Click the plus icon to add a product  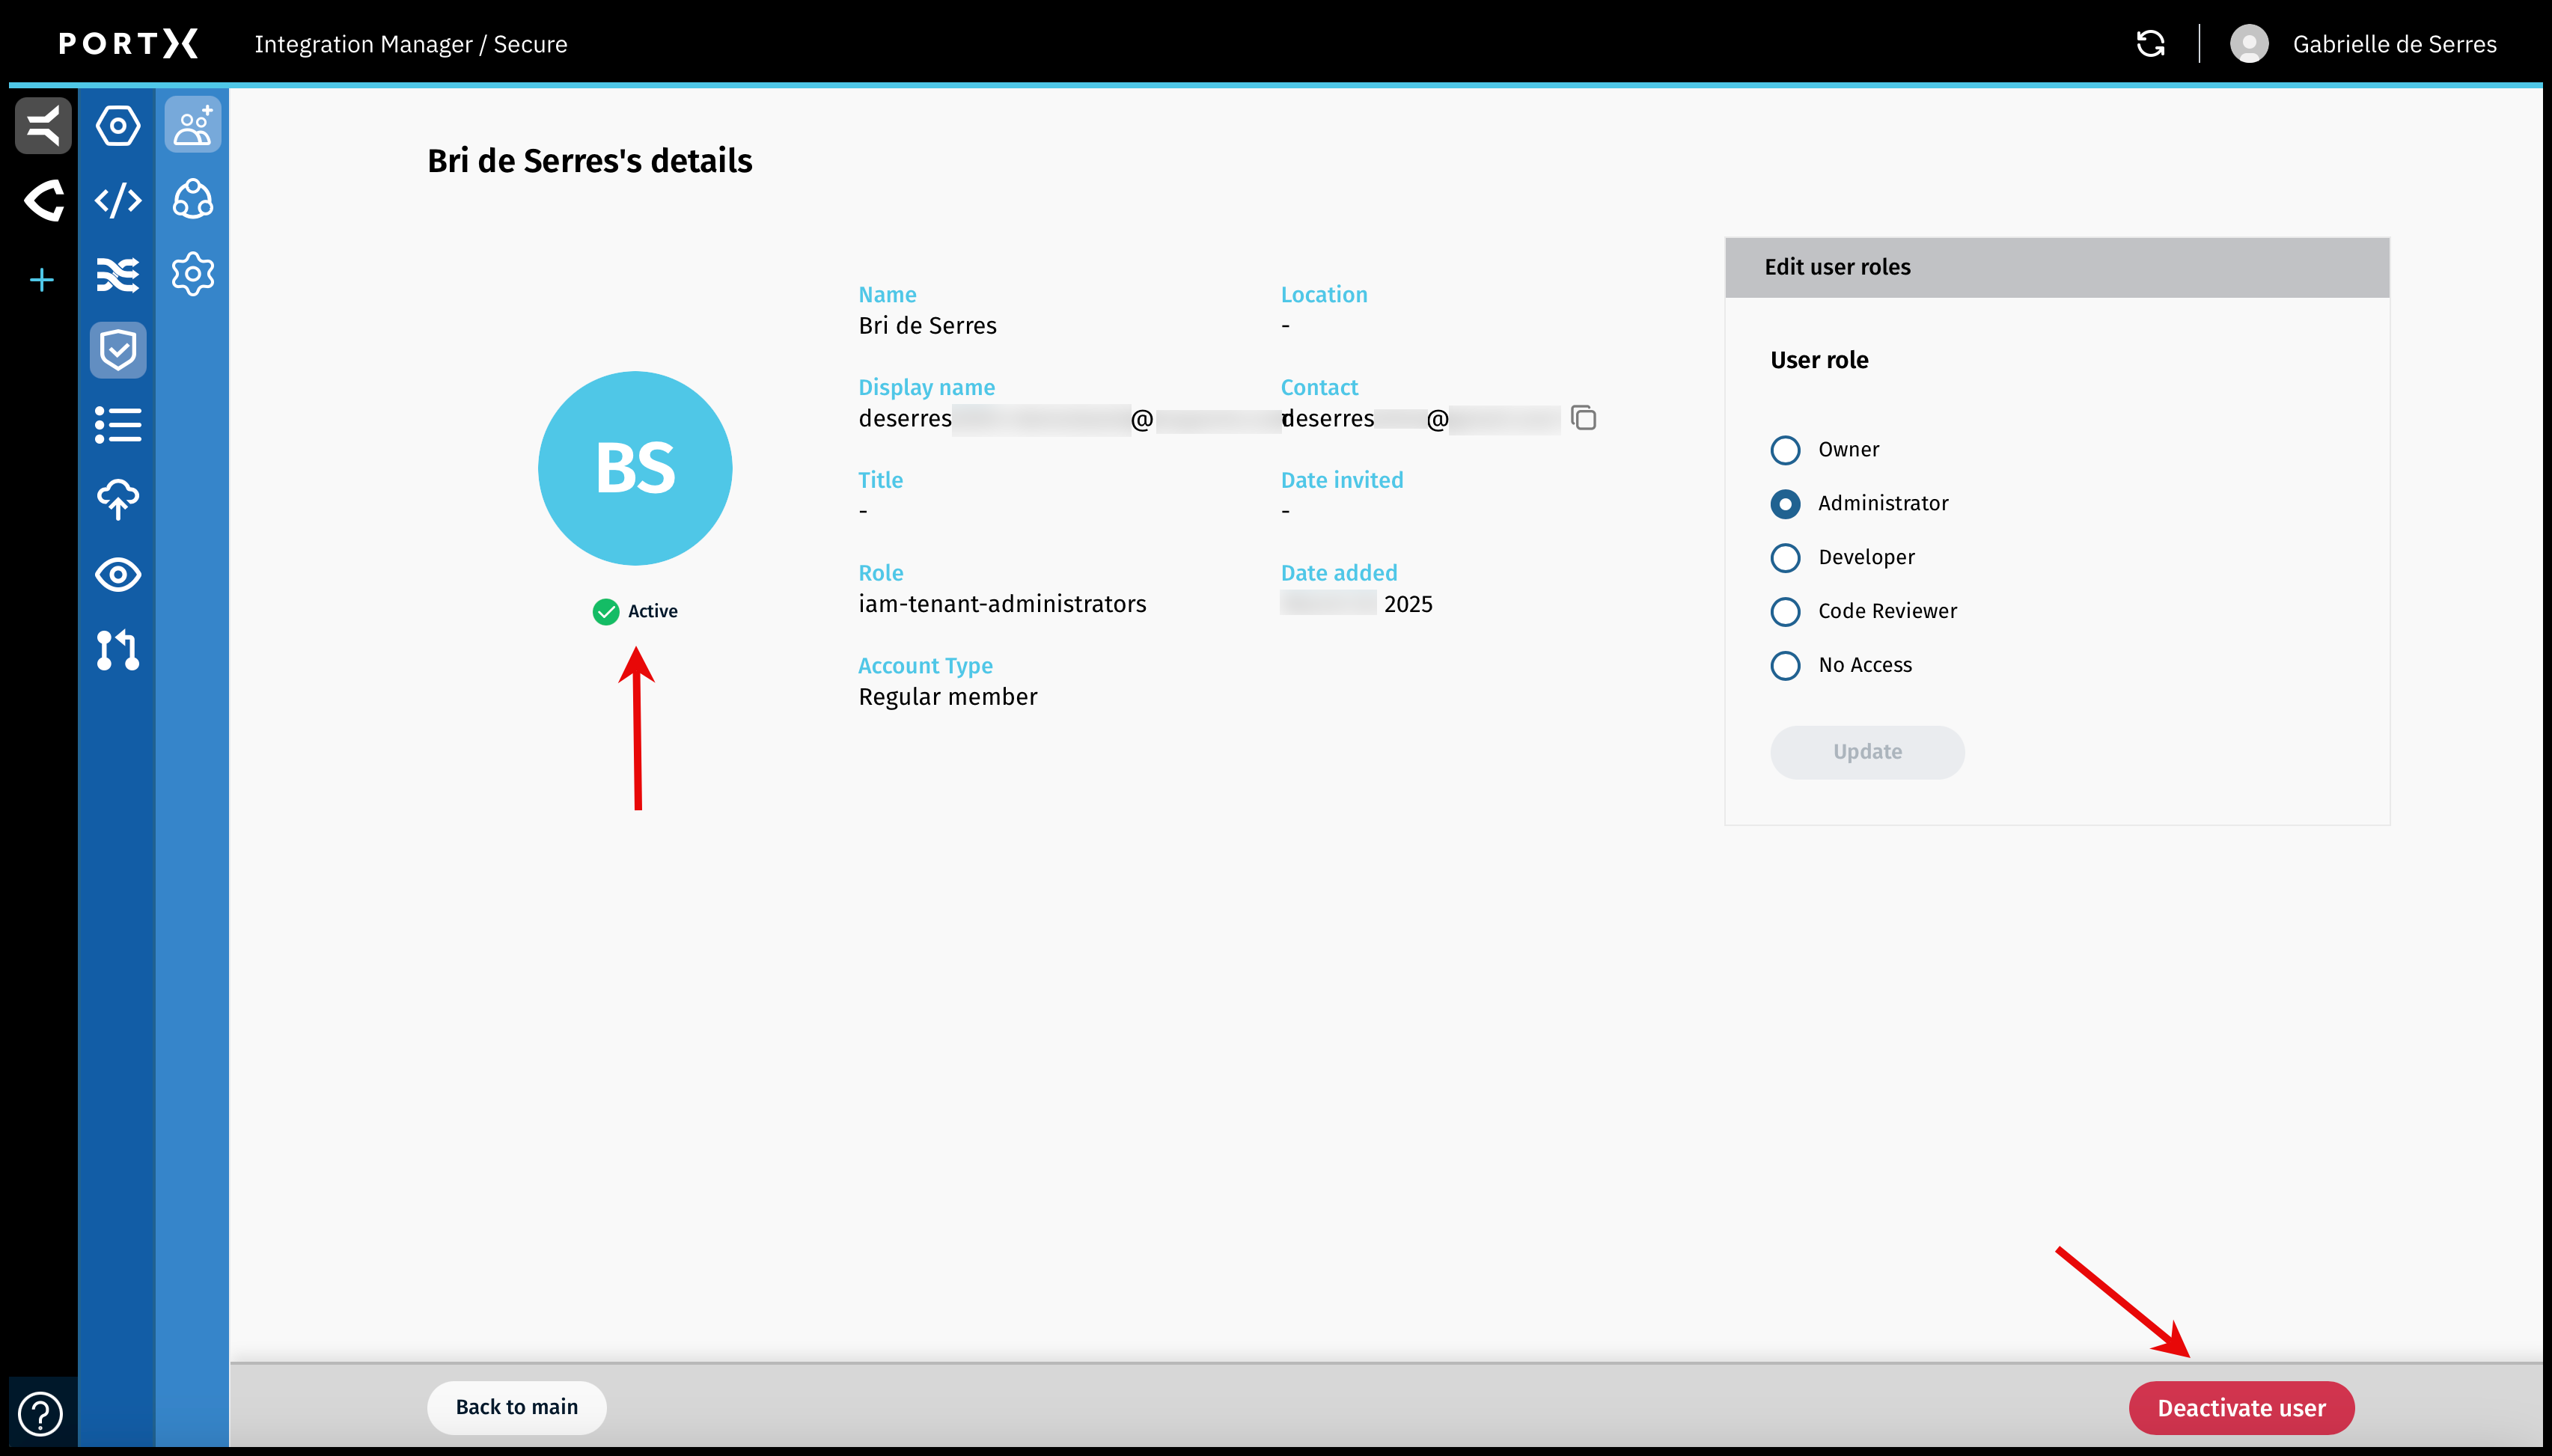pyautogui.click(x=42, y=280)
